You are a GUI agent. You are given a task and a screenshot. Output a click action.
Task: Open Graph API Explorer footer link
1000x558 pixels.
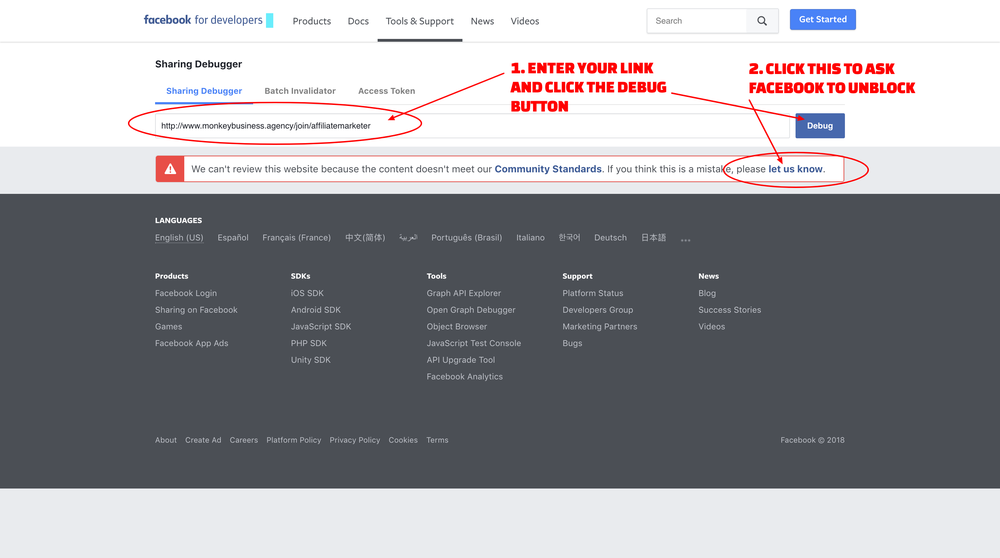[463, 293]
